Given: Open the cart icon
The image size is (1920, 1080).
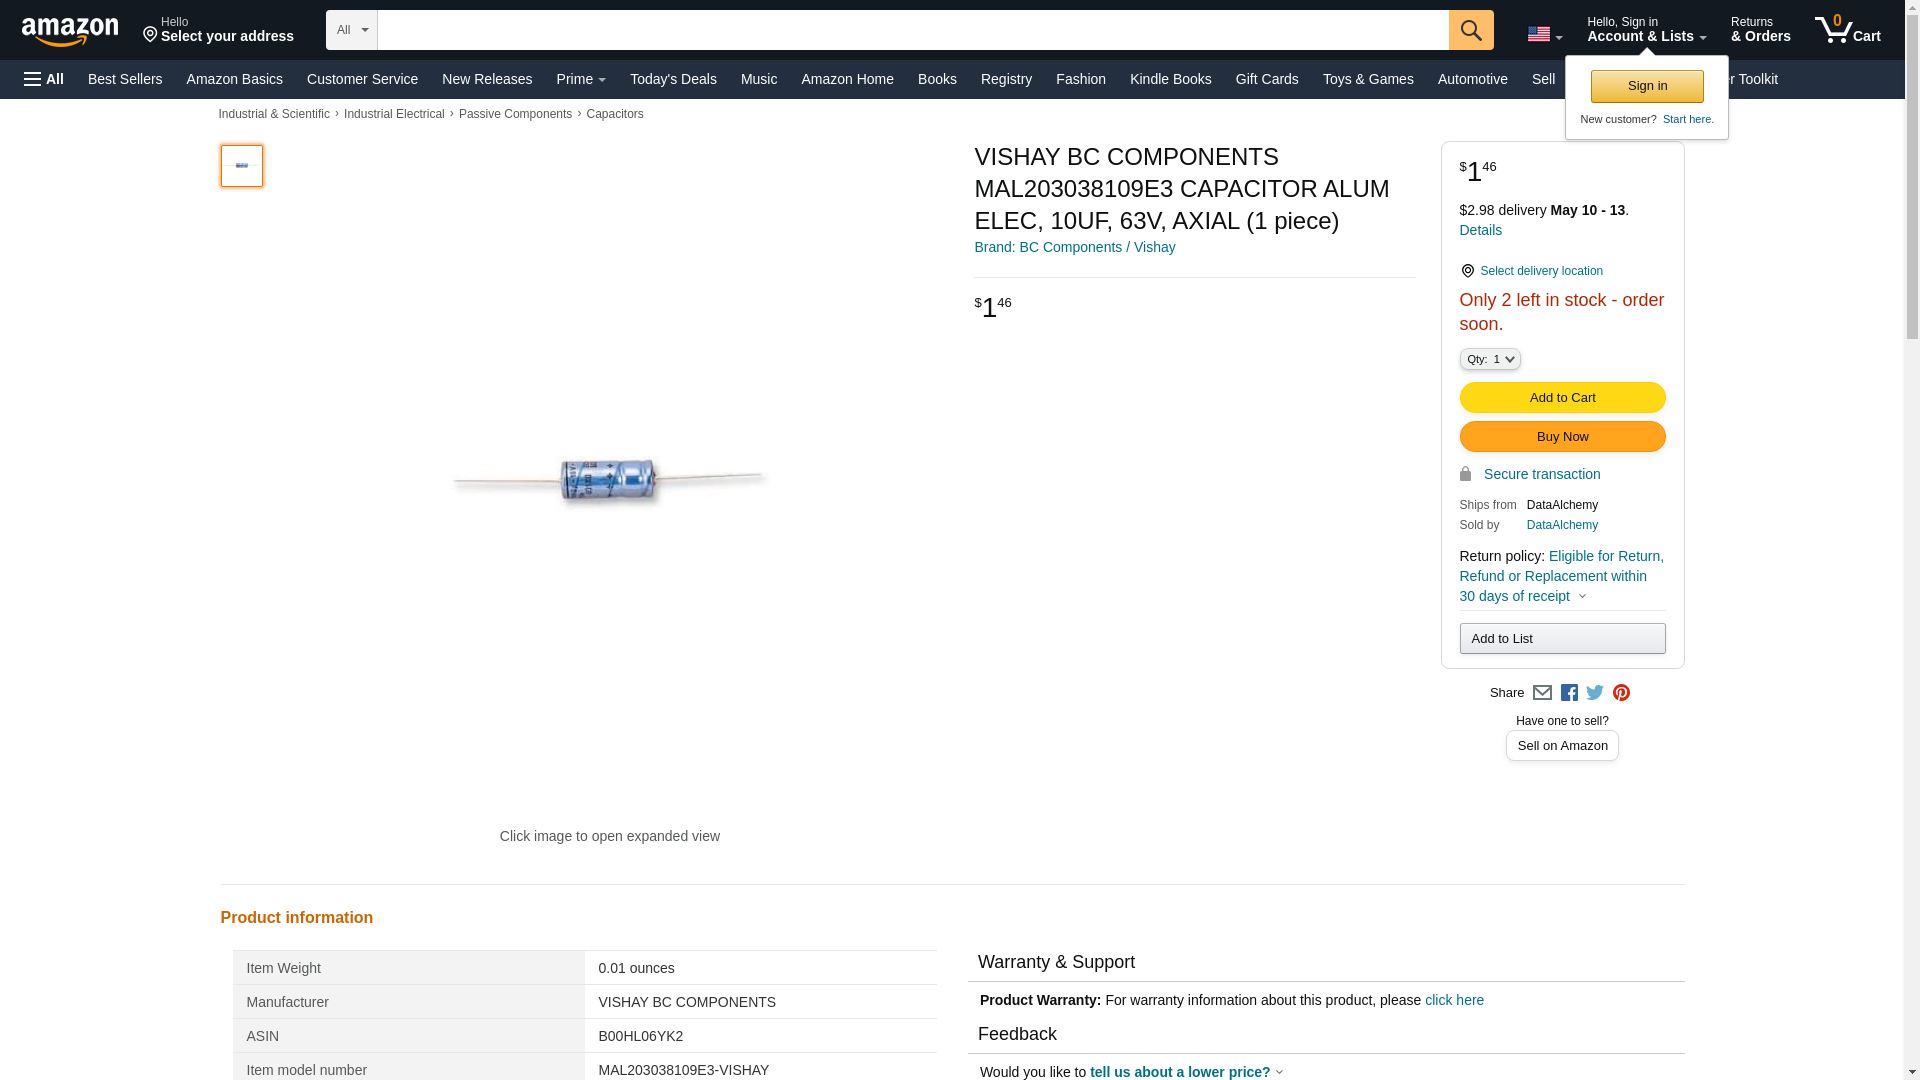Looking at the screenshot, I should tap(1847, 30).
